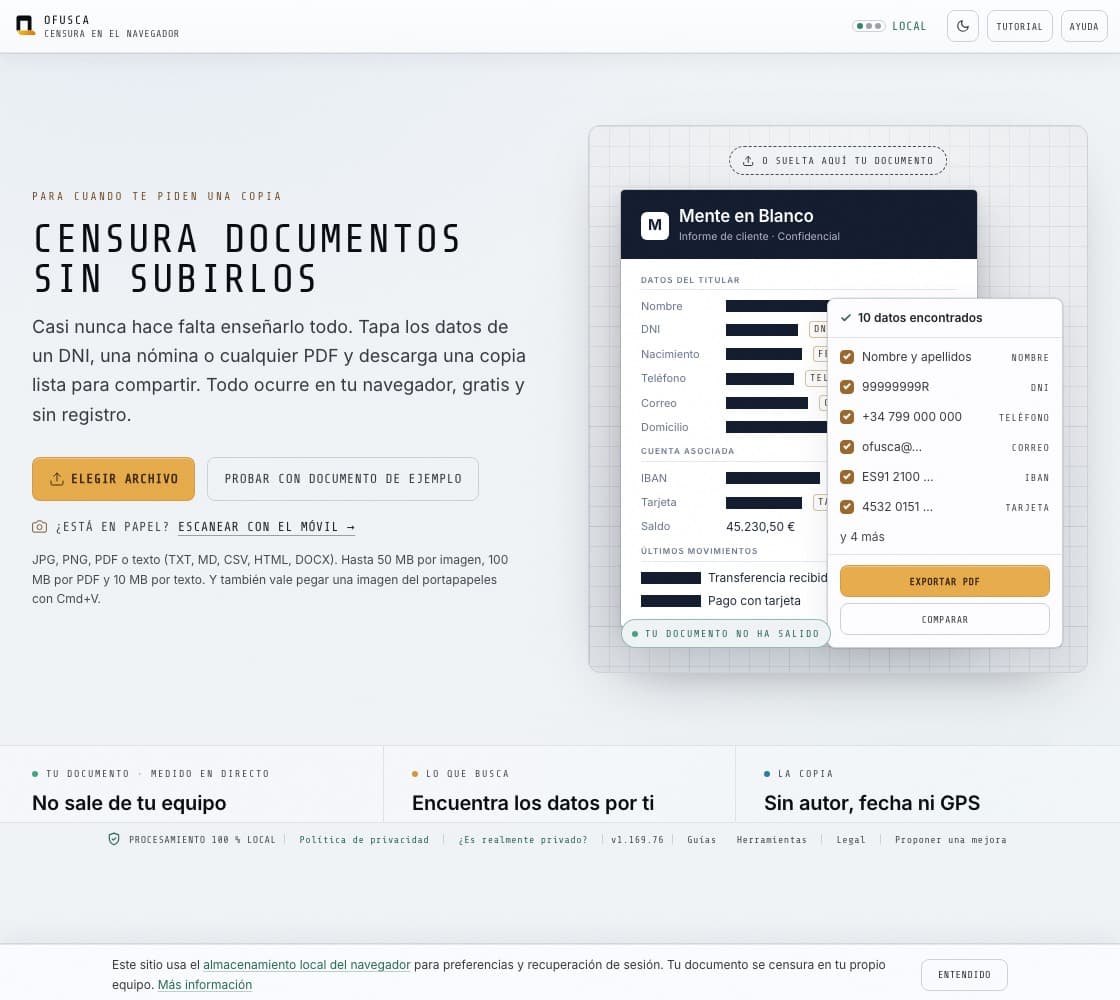Click Proponer una mejora link
Viewport: 1120px width, 1000px height.
tap(950, 840)
